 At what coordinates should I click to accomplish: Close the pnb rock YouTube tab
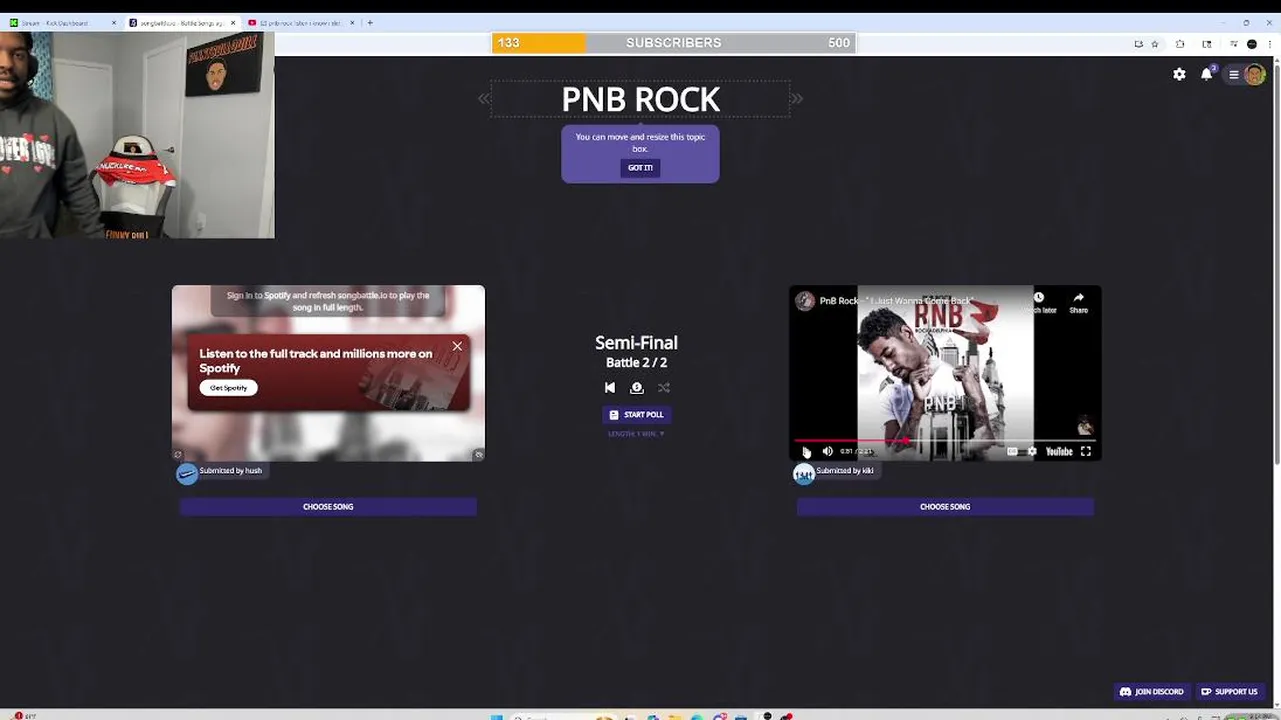[352, 22]
